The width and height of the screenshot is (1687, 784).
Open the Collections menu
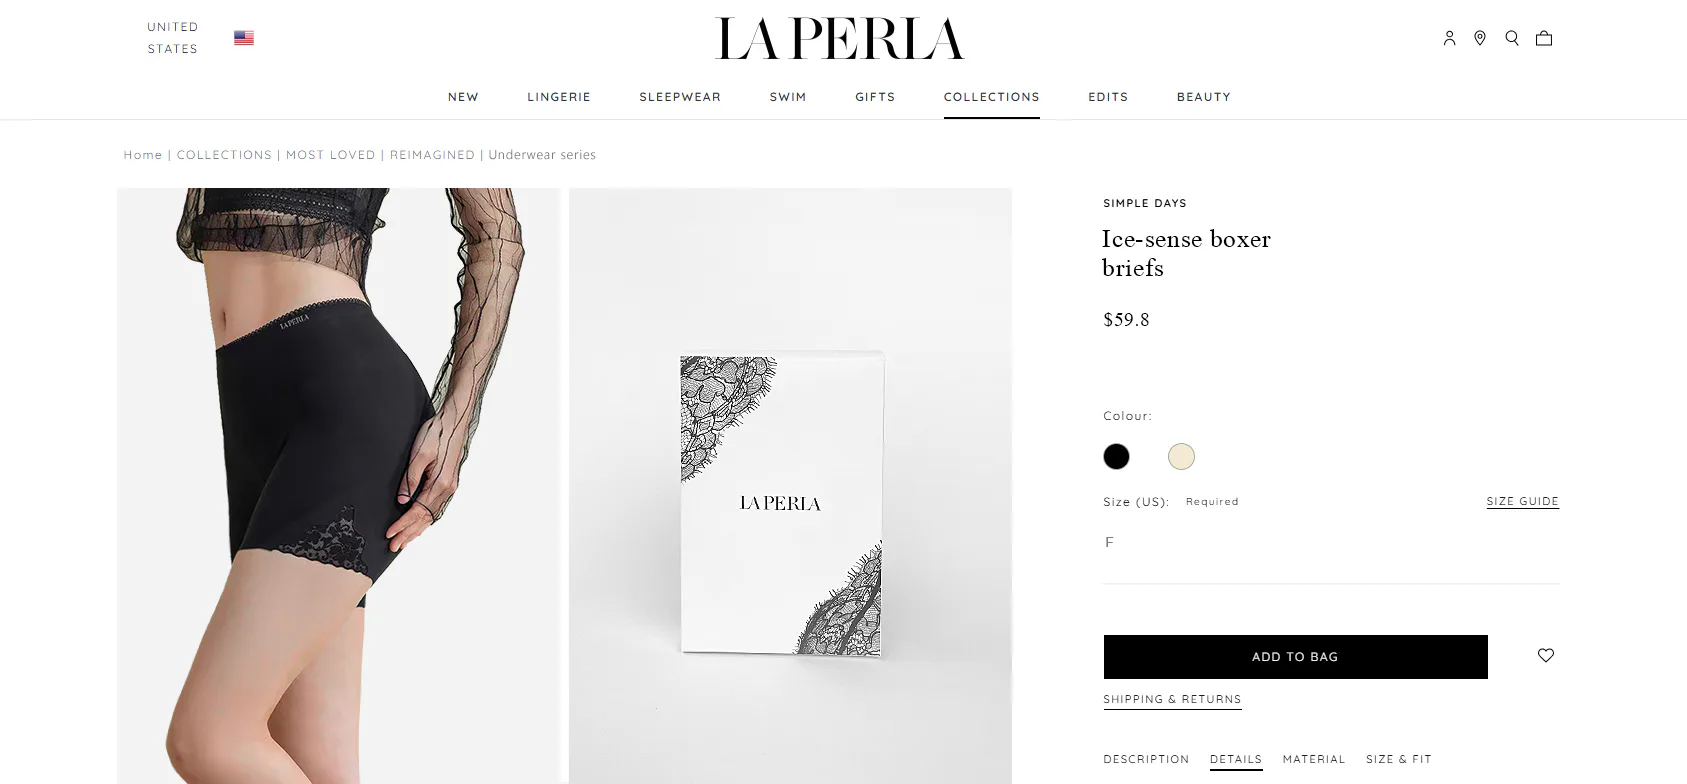coord(991,97)
